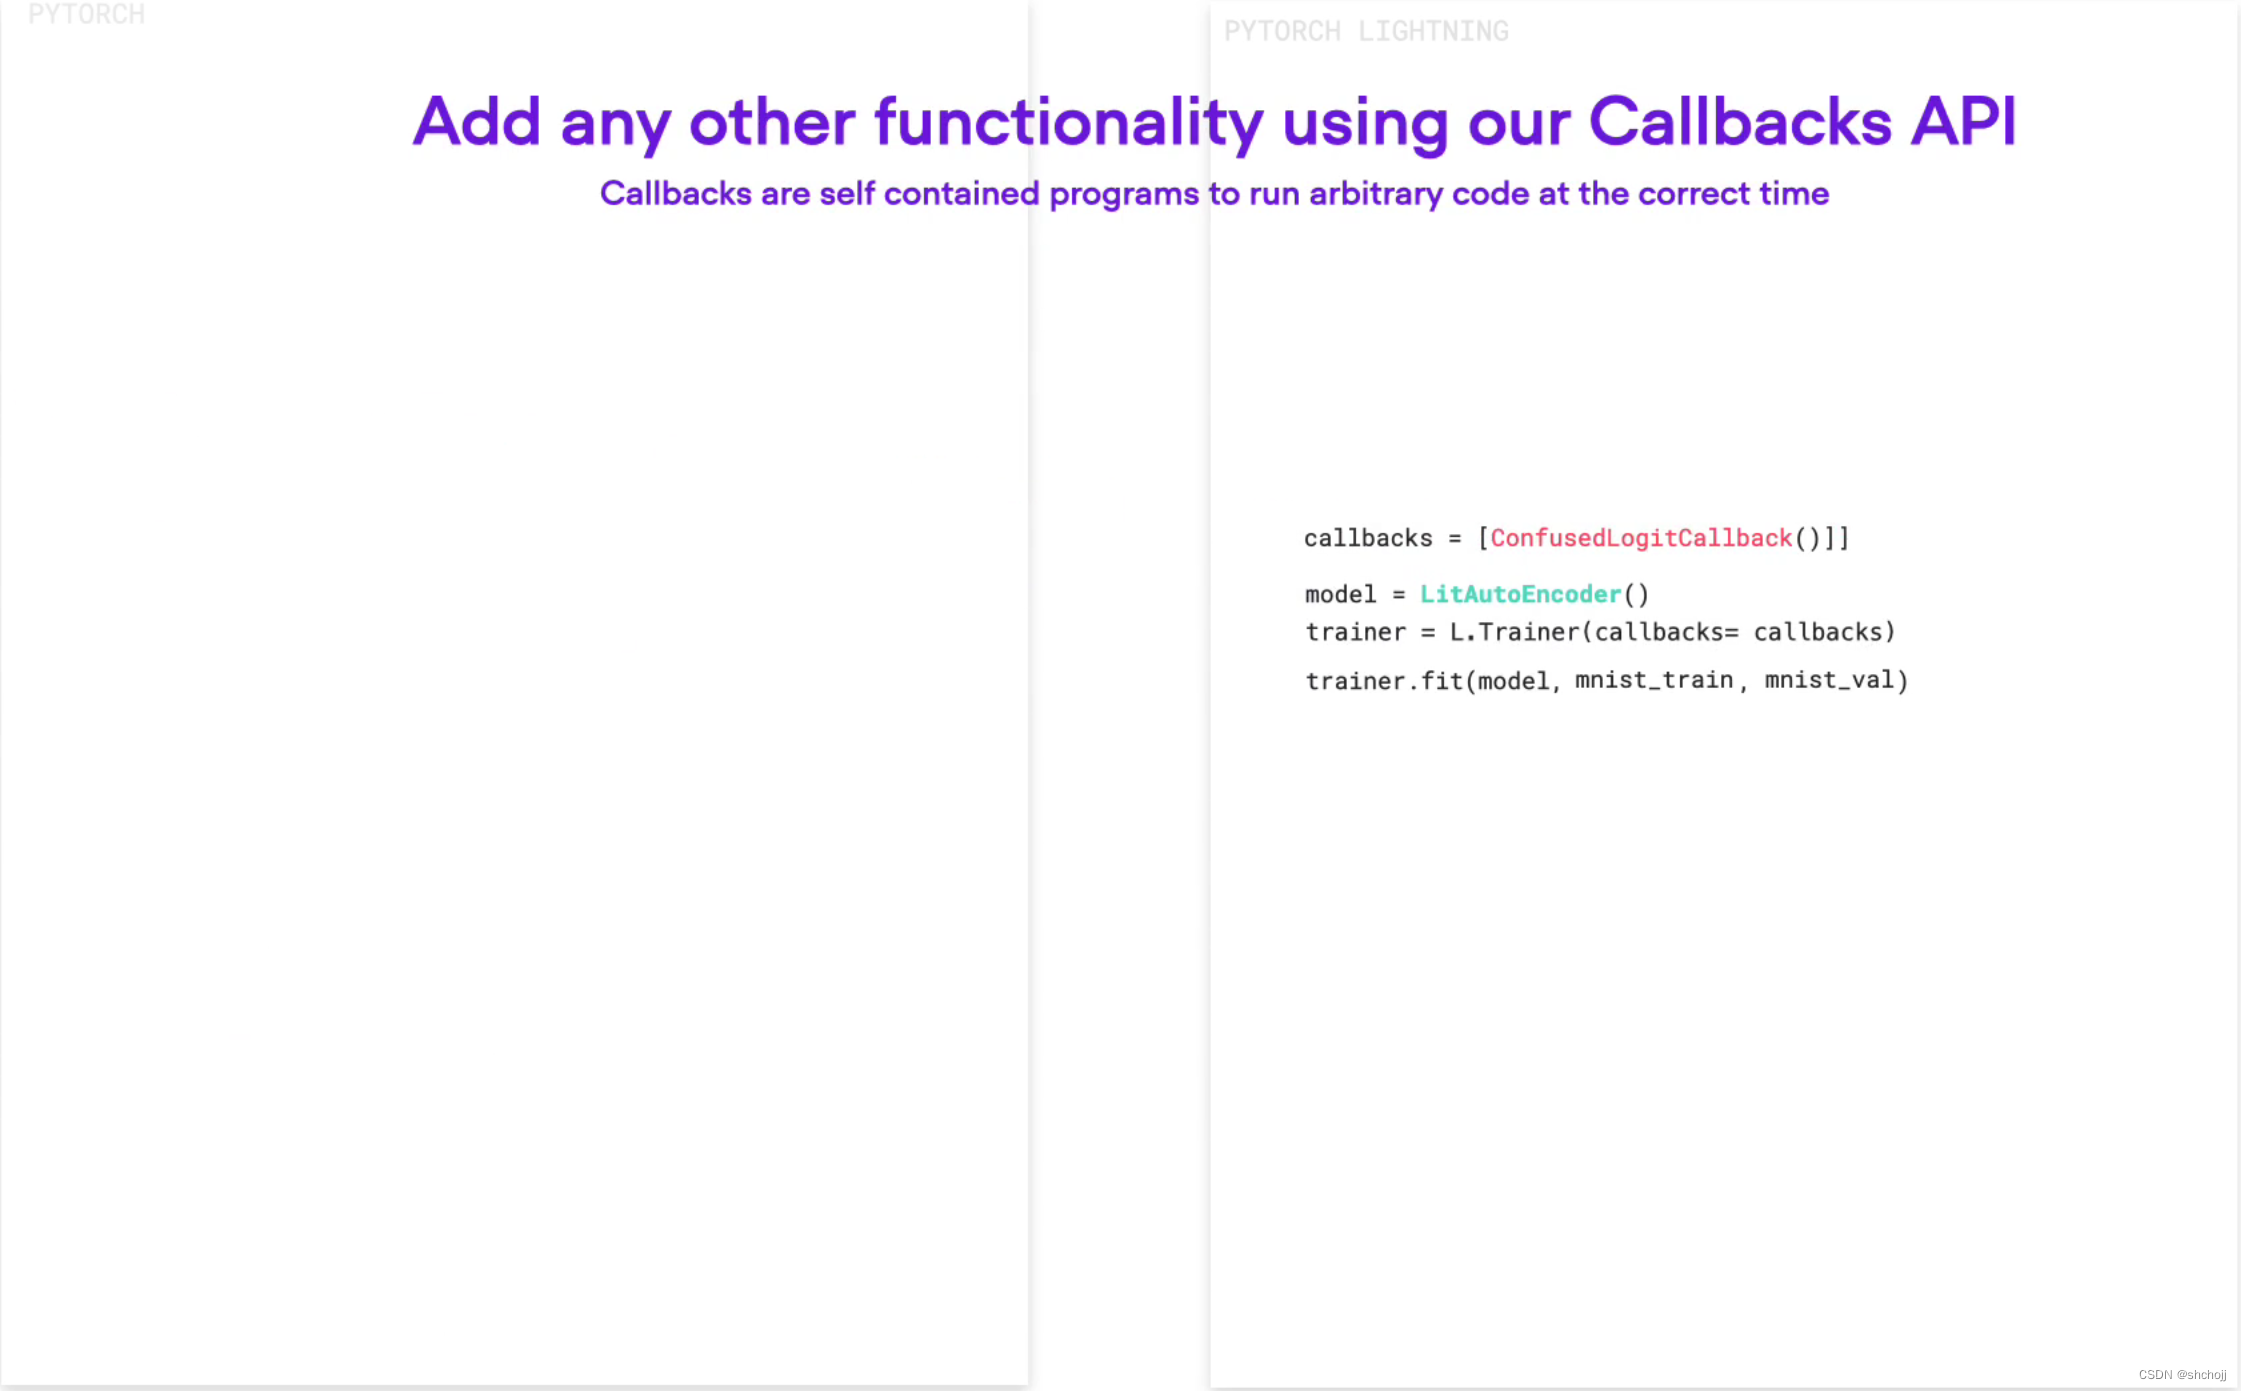Click the word 'functionality' in the title
The image size is (2241, 1391).
(1068, 122)
